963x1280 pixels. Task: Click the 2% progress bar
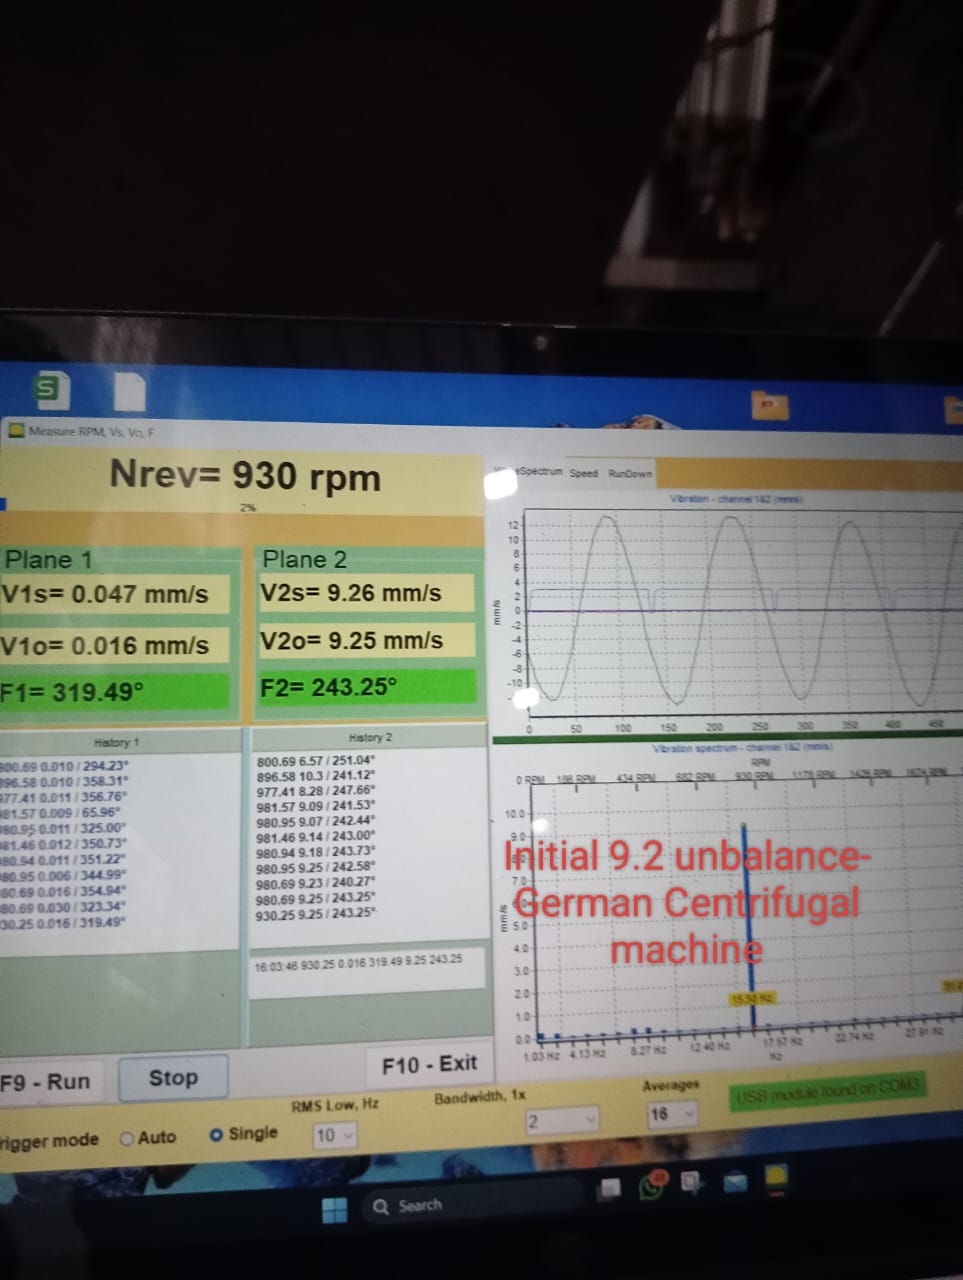click(245, 507)
